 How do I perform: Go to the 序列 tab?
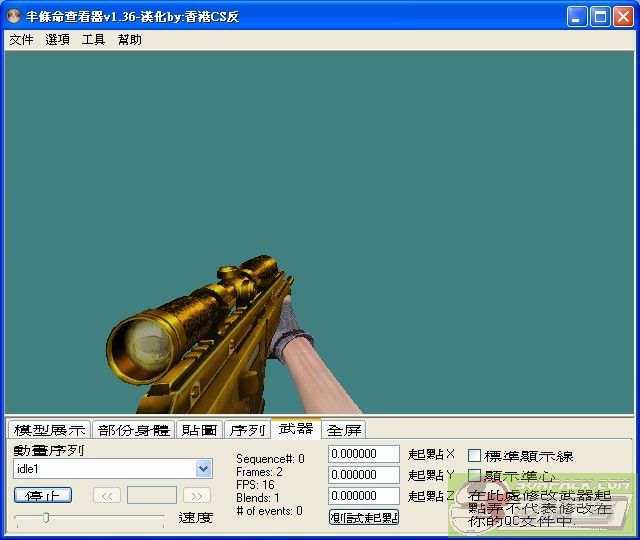(247, 430)
